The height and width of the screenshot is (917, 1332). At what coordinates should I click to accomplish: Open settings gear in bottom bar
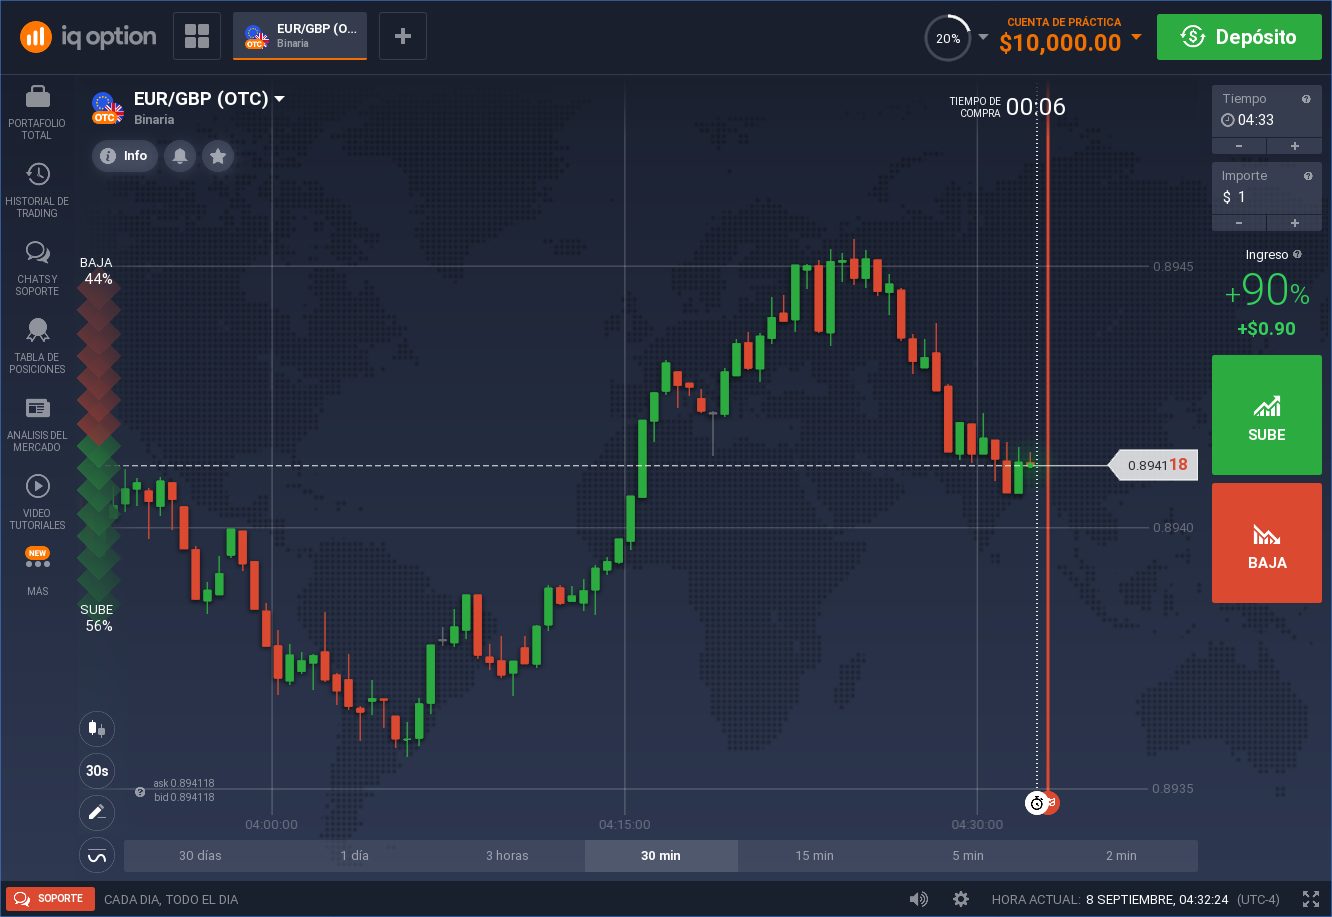[x=961, y=899]
